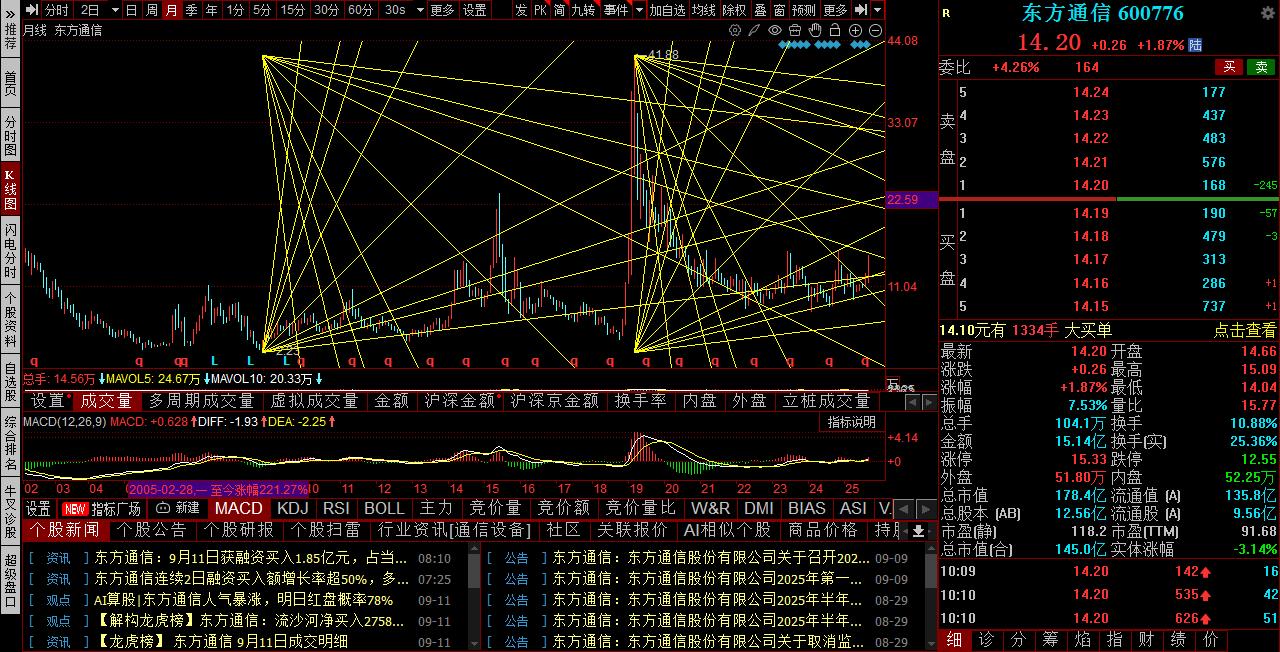Open 除权 adjustment option
Screen dimensions: 1280x652
click(x=734, y=10)
